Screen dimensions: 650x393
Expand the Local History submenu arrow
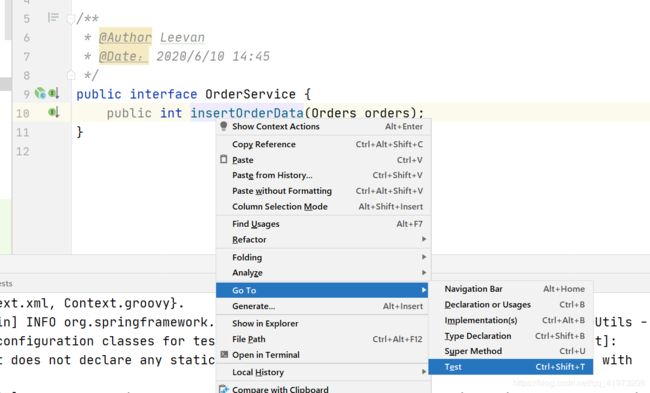point(424,372)
